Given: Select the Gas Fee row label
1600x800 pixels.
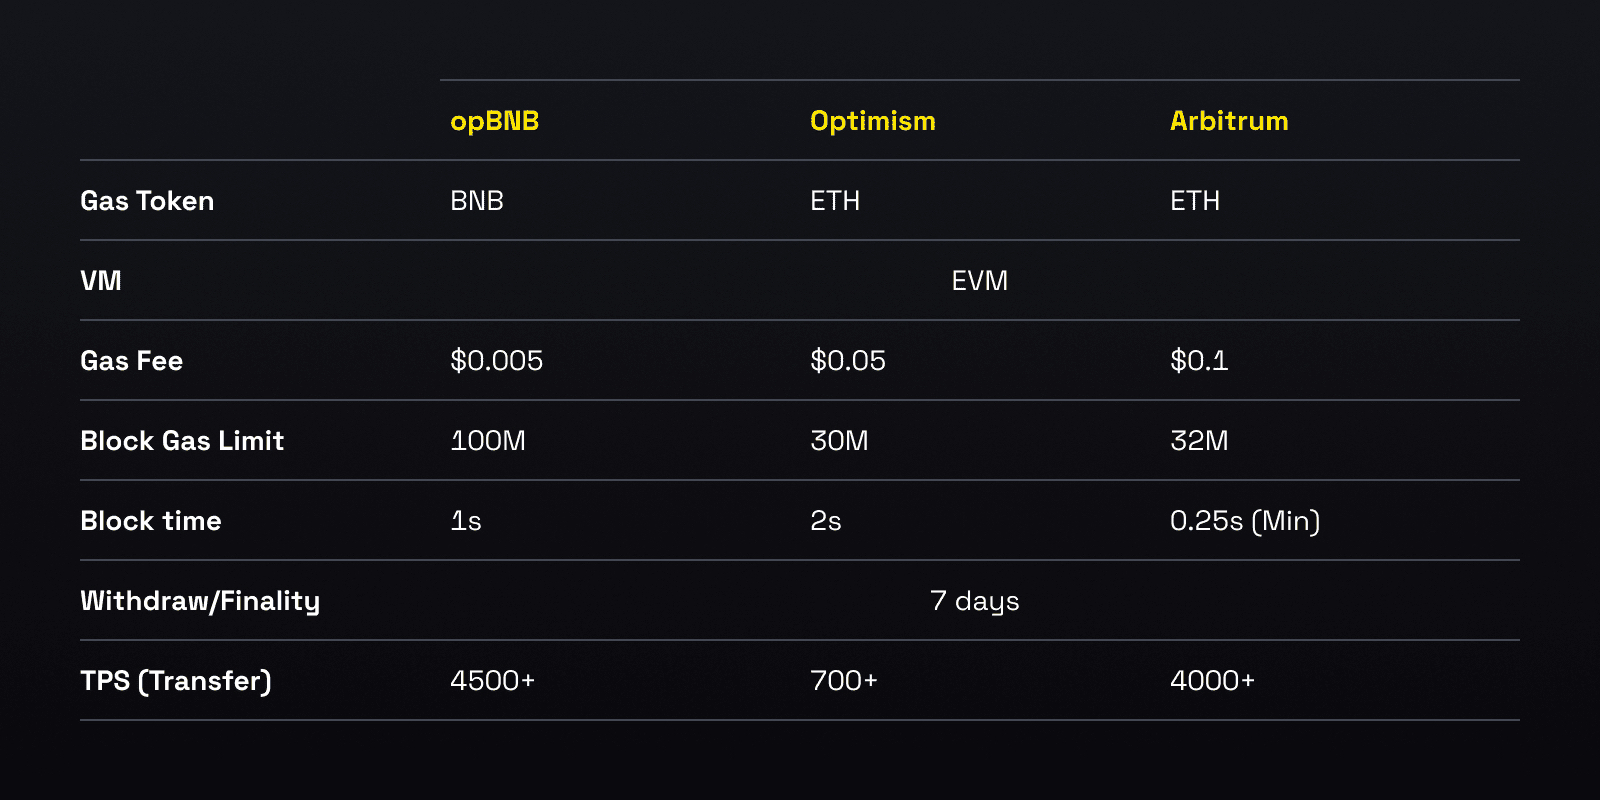Looking at the screenshot, I should (132, 361).
